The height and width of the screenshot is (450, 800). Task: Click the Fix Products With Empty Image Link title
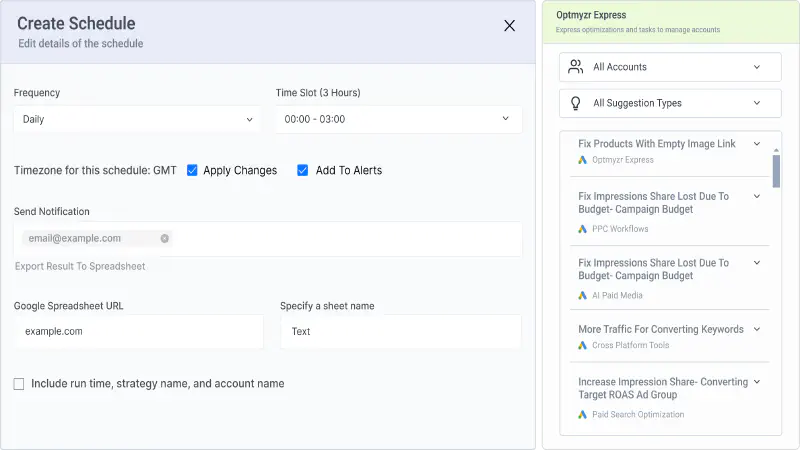pyautogui.click(x=657, y=144)
